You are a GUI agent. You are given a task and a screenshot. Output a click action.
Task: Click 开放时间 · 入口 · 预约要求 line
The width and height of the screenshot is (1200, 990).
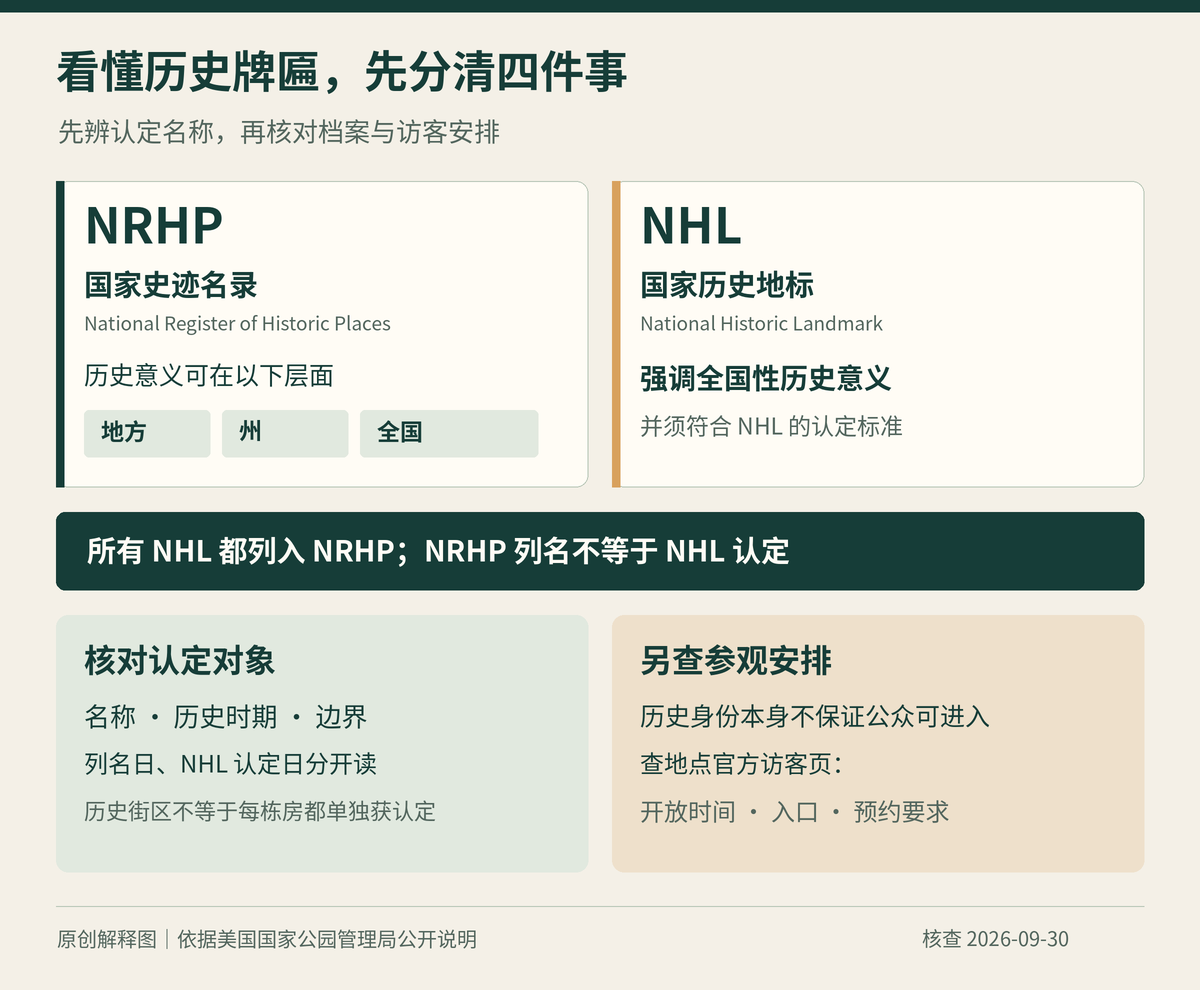(795, 811)
